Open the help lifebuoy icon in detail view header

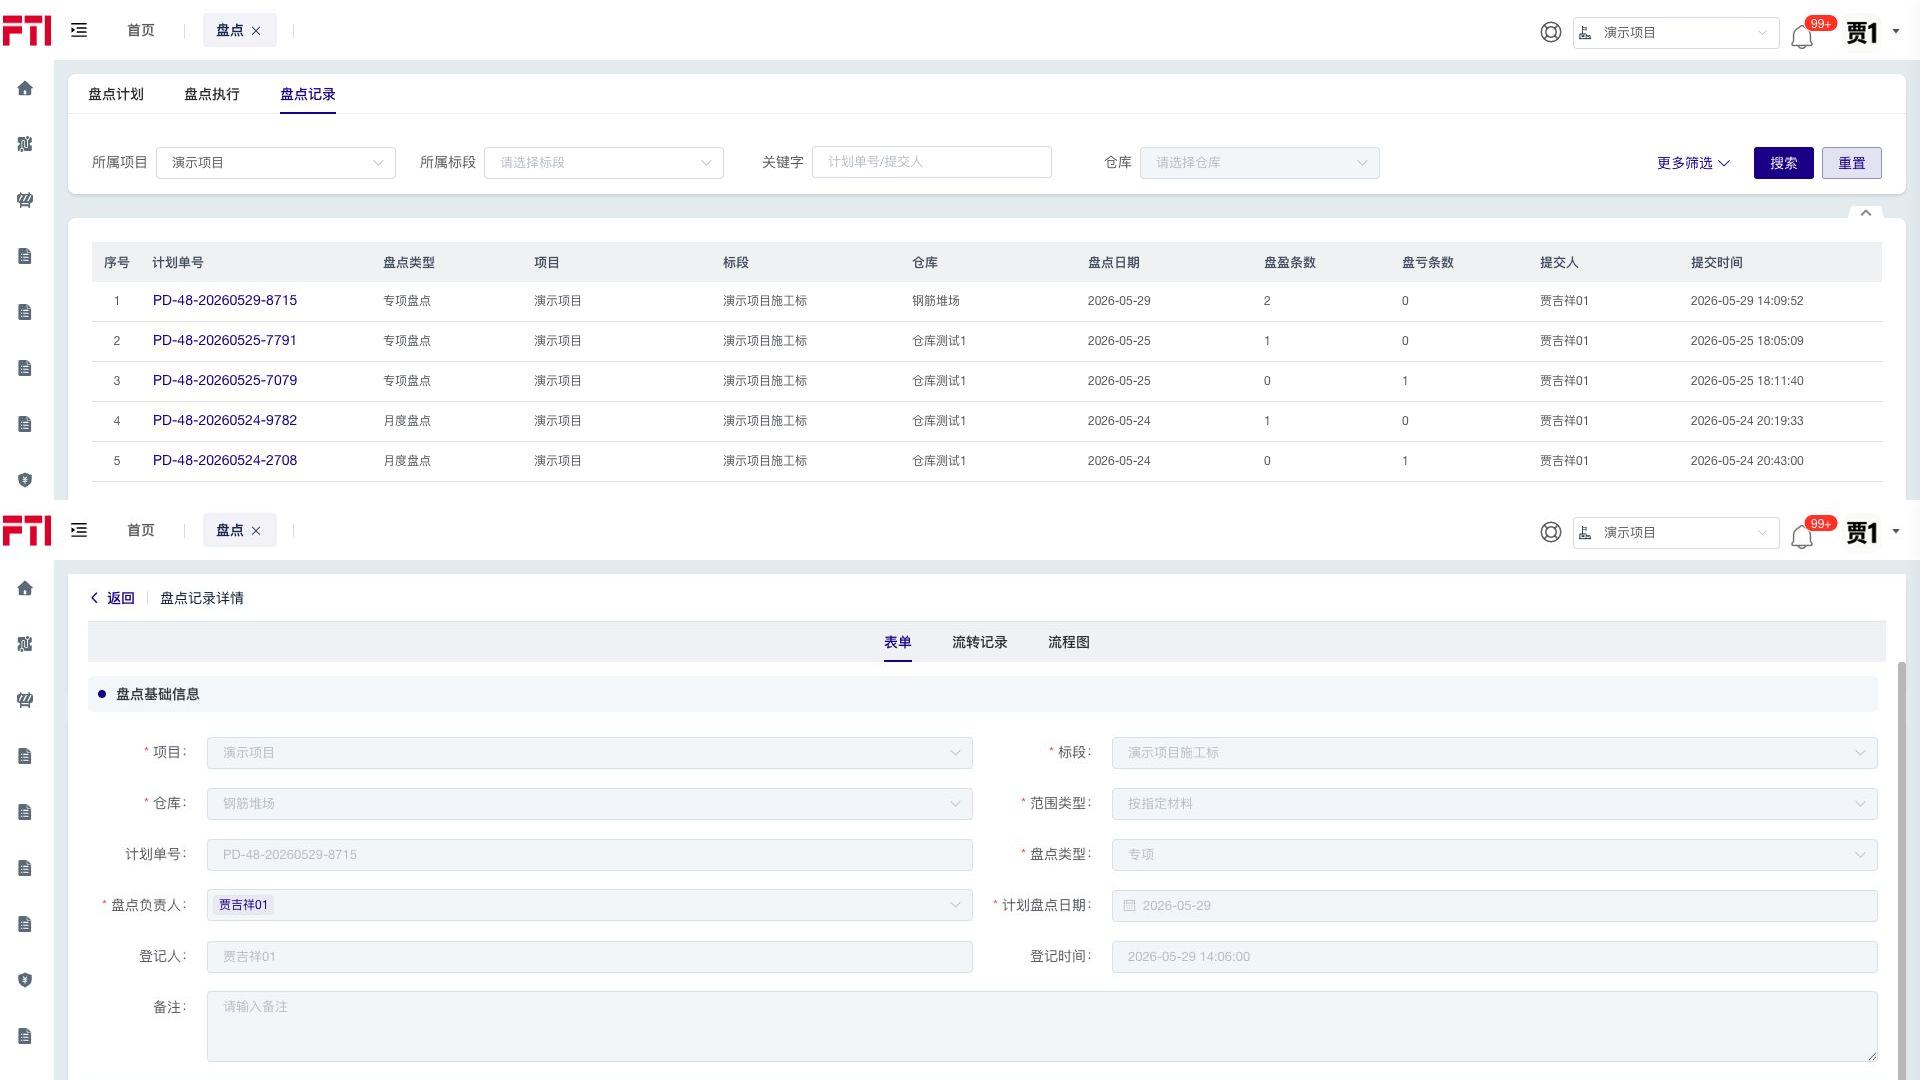[1551, 532]
